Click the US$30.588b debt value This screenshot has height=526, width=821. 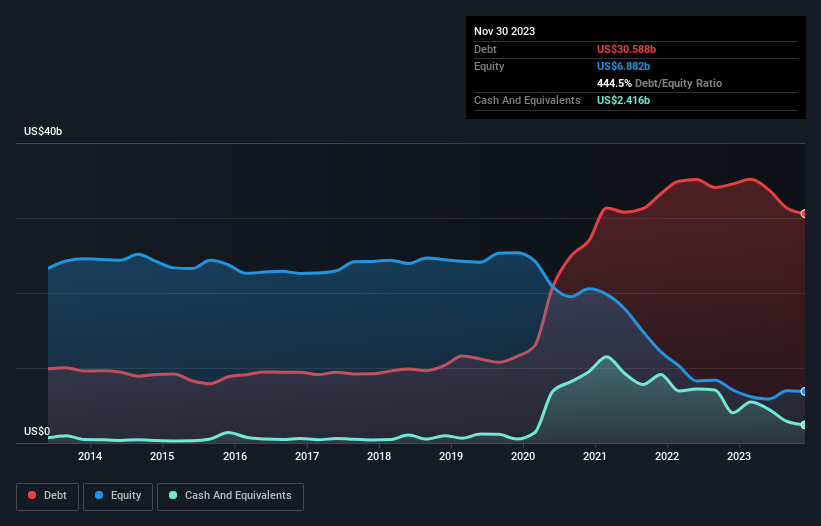(626, 49)
